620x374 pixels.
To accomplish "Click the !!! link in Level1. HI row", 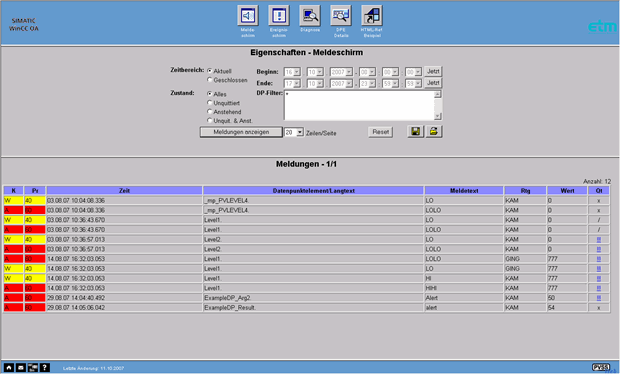I will tap(599, 279).
